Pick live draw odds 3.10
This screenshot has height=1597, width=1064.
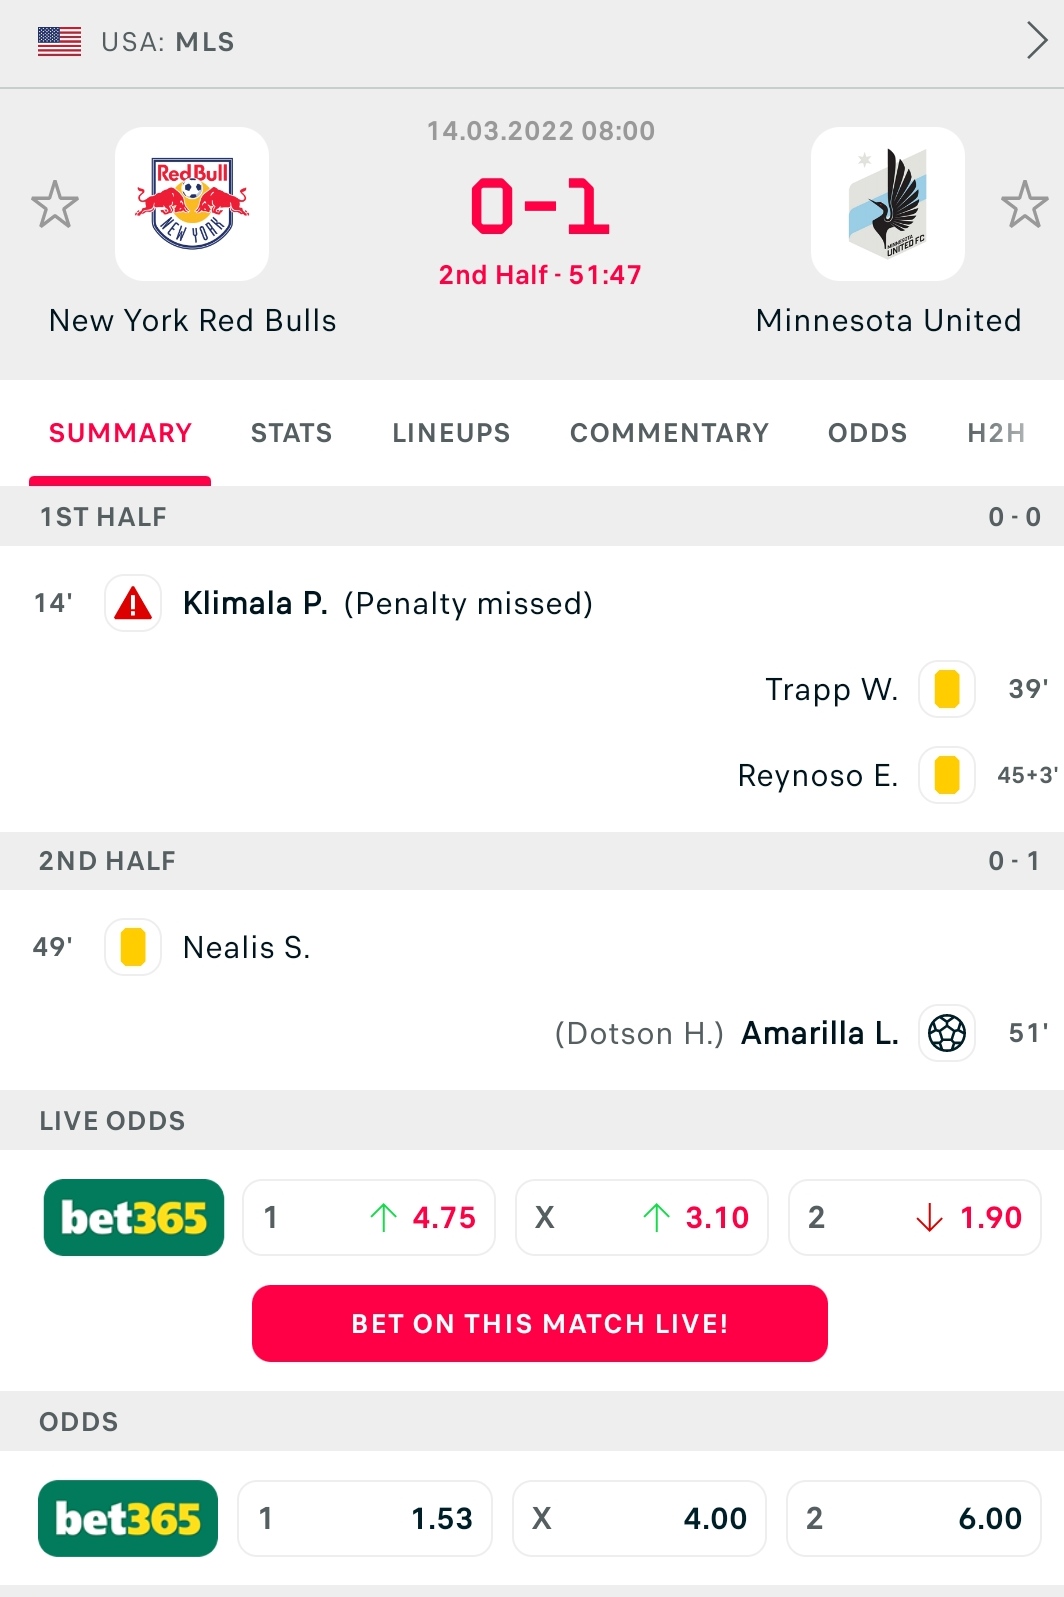click(642, 1217)
